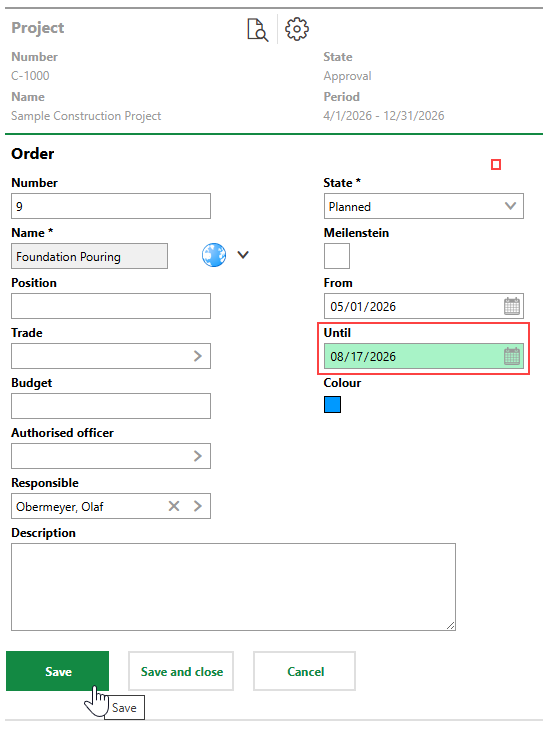Click the blue globe translation icon

tap(214, 255)
